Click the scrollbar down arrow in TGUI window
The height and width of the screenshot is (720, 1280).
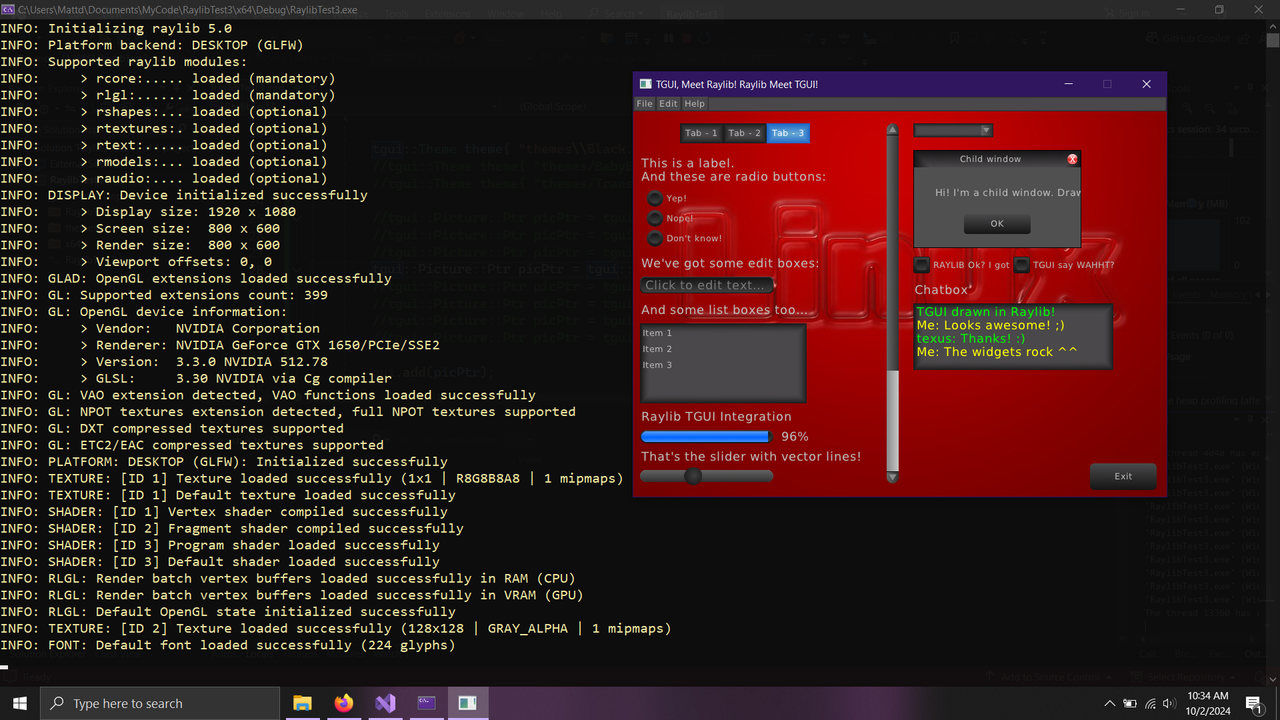click(892, 478)
